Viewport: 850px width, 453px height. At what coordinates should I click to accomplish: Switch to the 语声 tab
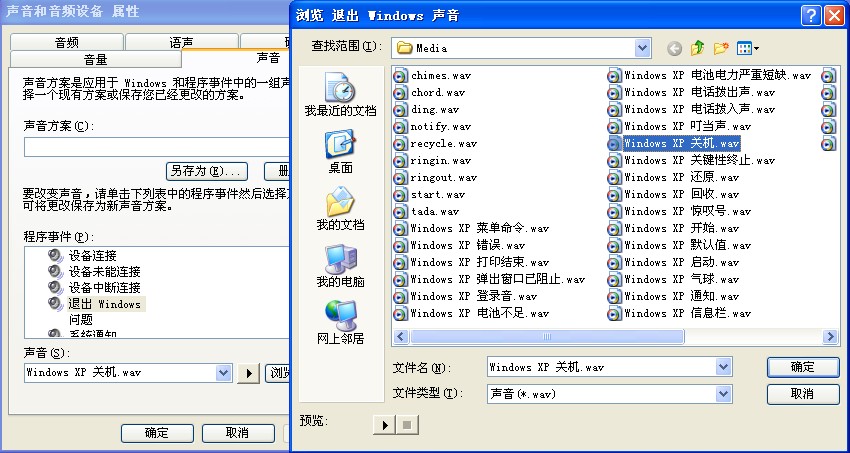182,42
